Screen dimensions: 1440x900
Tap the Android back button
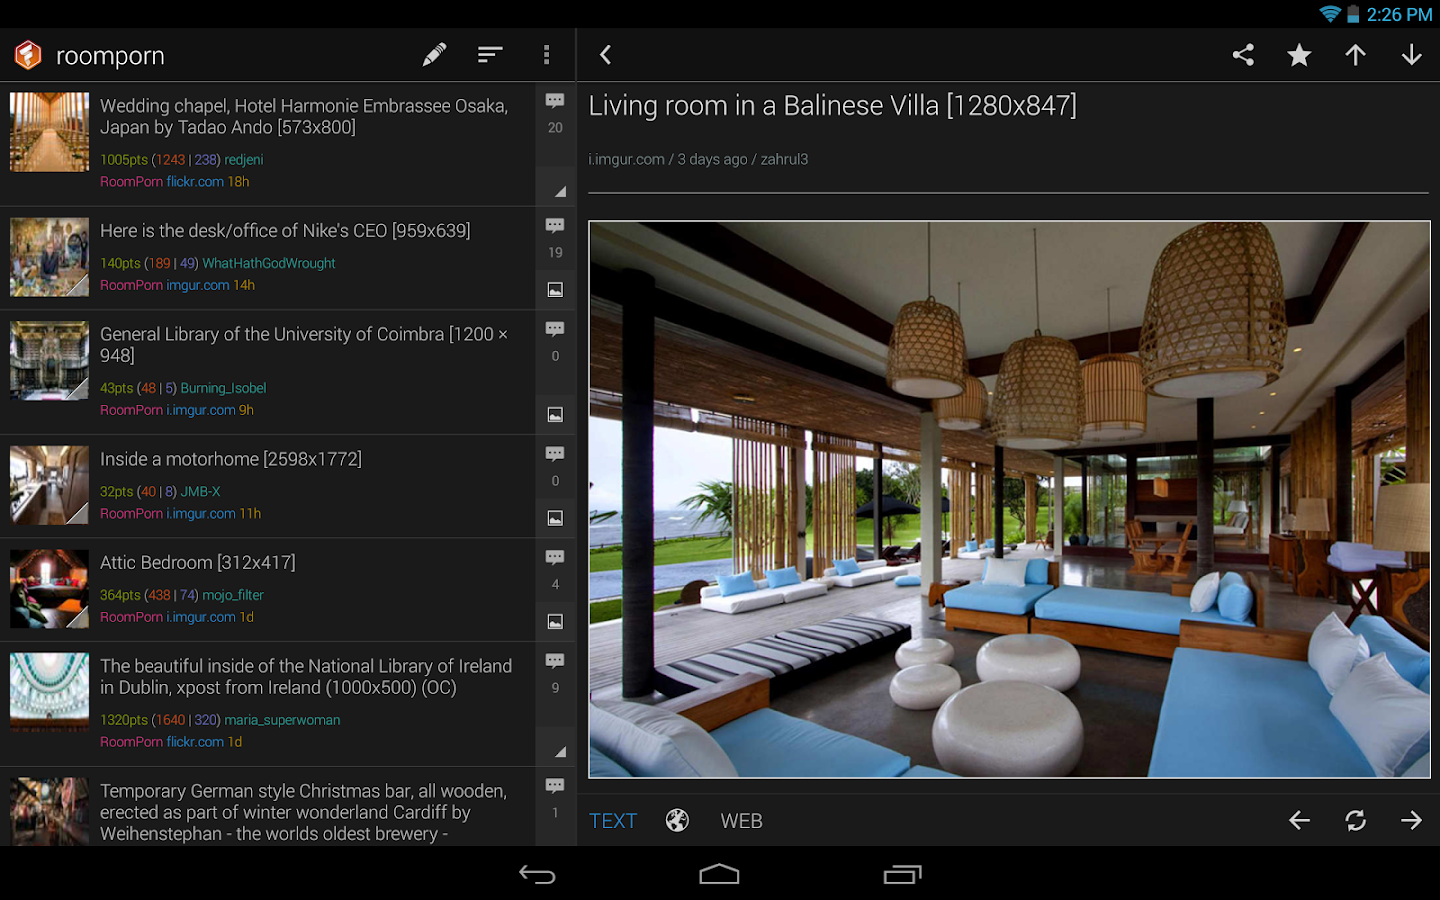click(x=537, y=875)
